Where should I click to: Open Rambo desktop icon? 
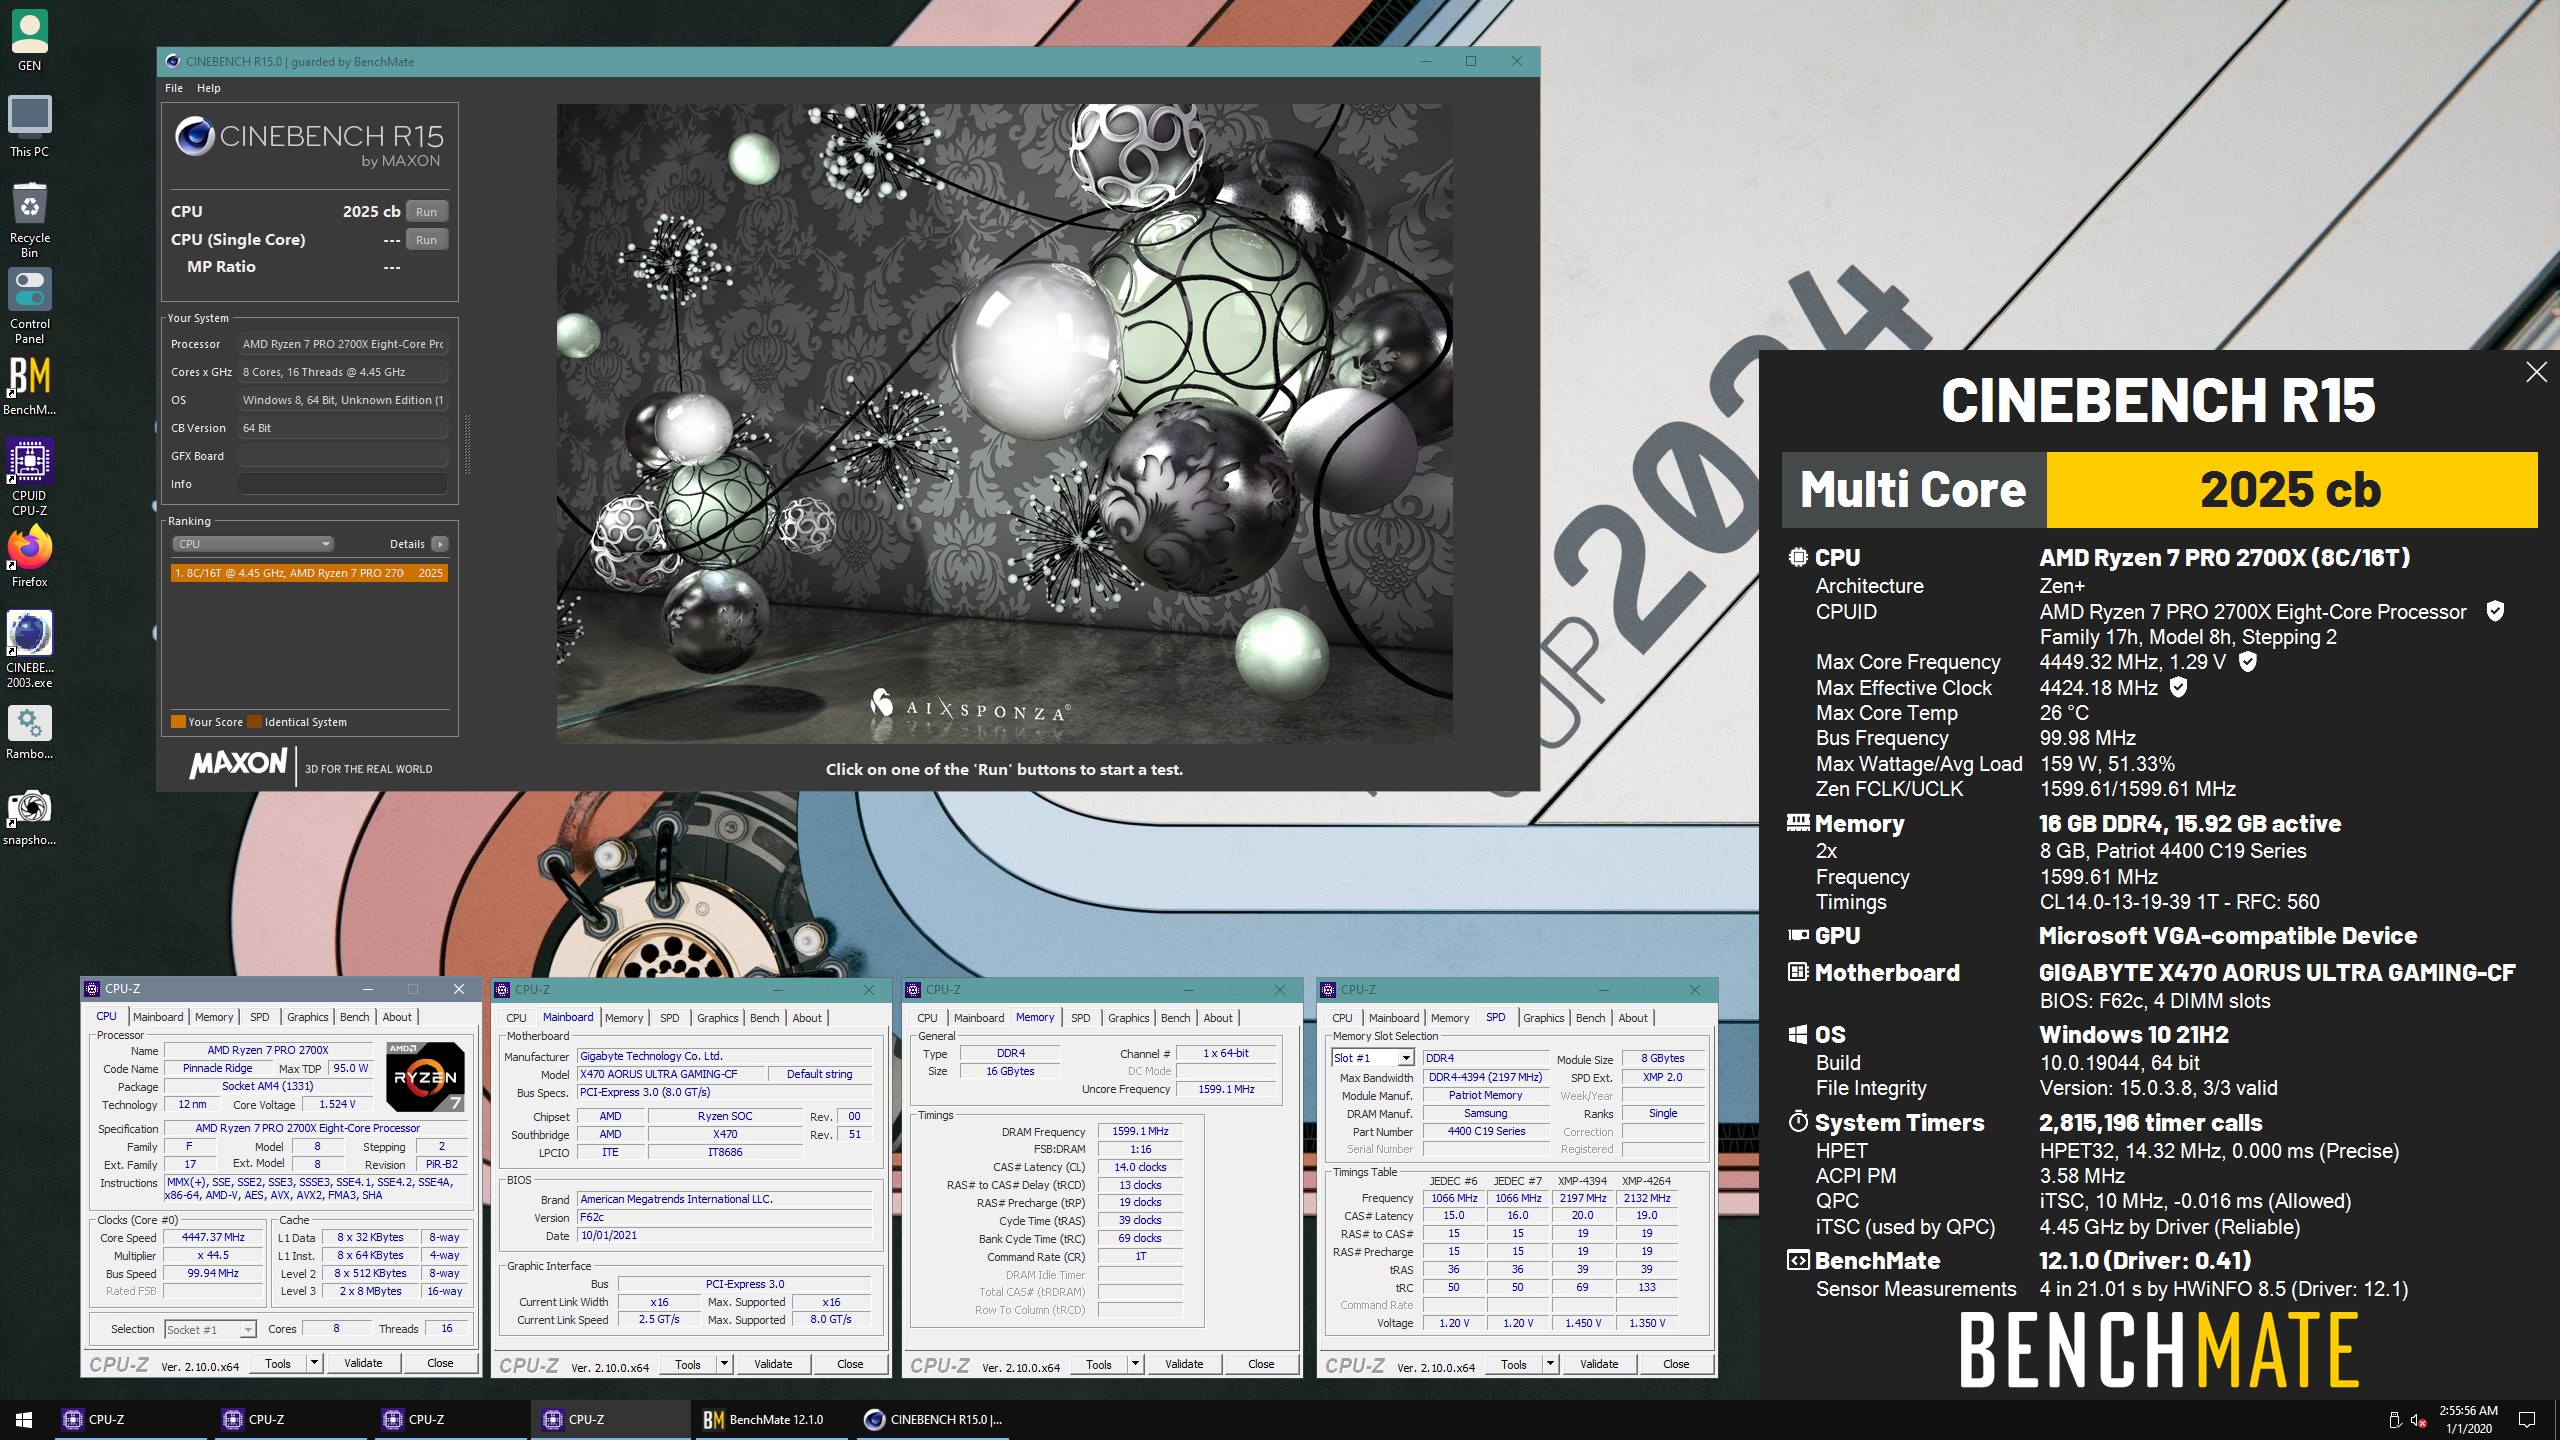pyautogui.click(x=29, y=731)
